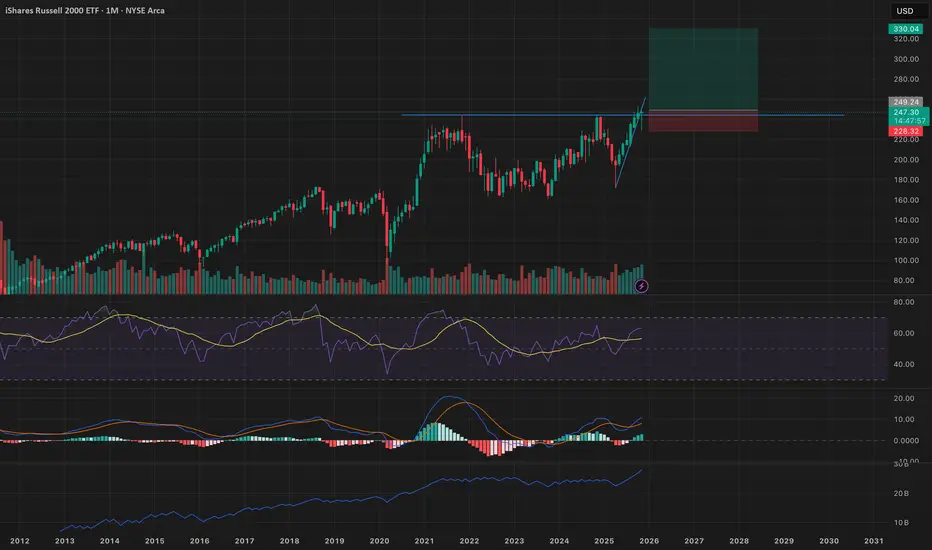
Task: Click the purple lightning bolt icon
Action: pos(641,286)
